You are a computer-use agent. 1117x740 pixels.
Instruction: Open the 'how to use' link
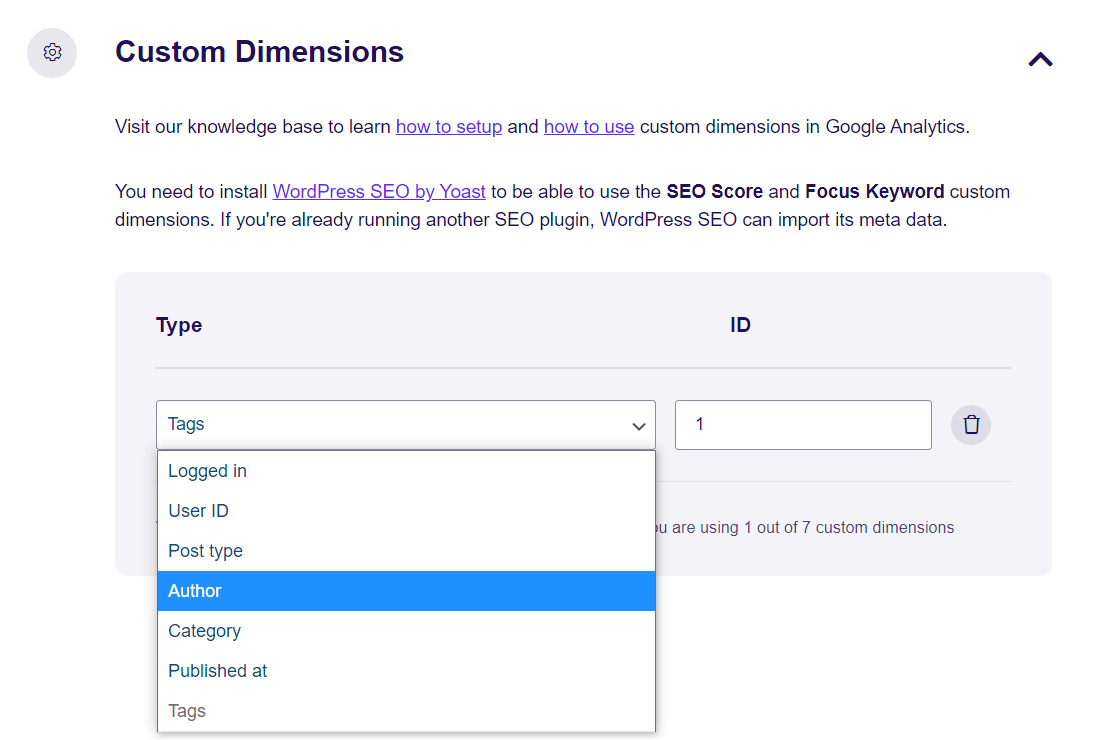click(589, 127)
